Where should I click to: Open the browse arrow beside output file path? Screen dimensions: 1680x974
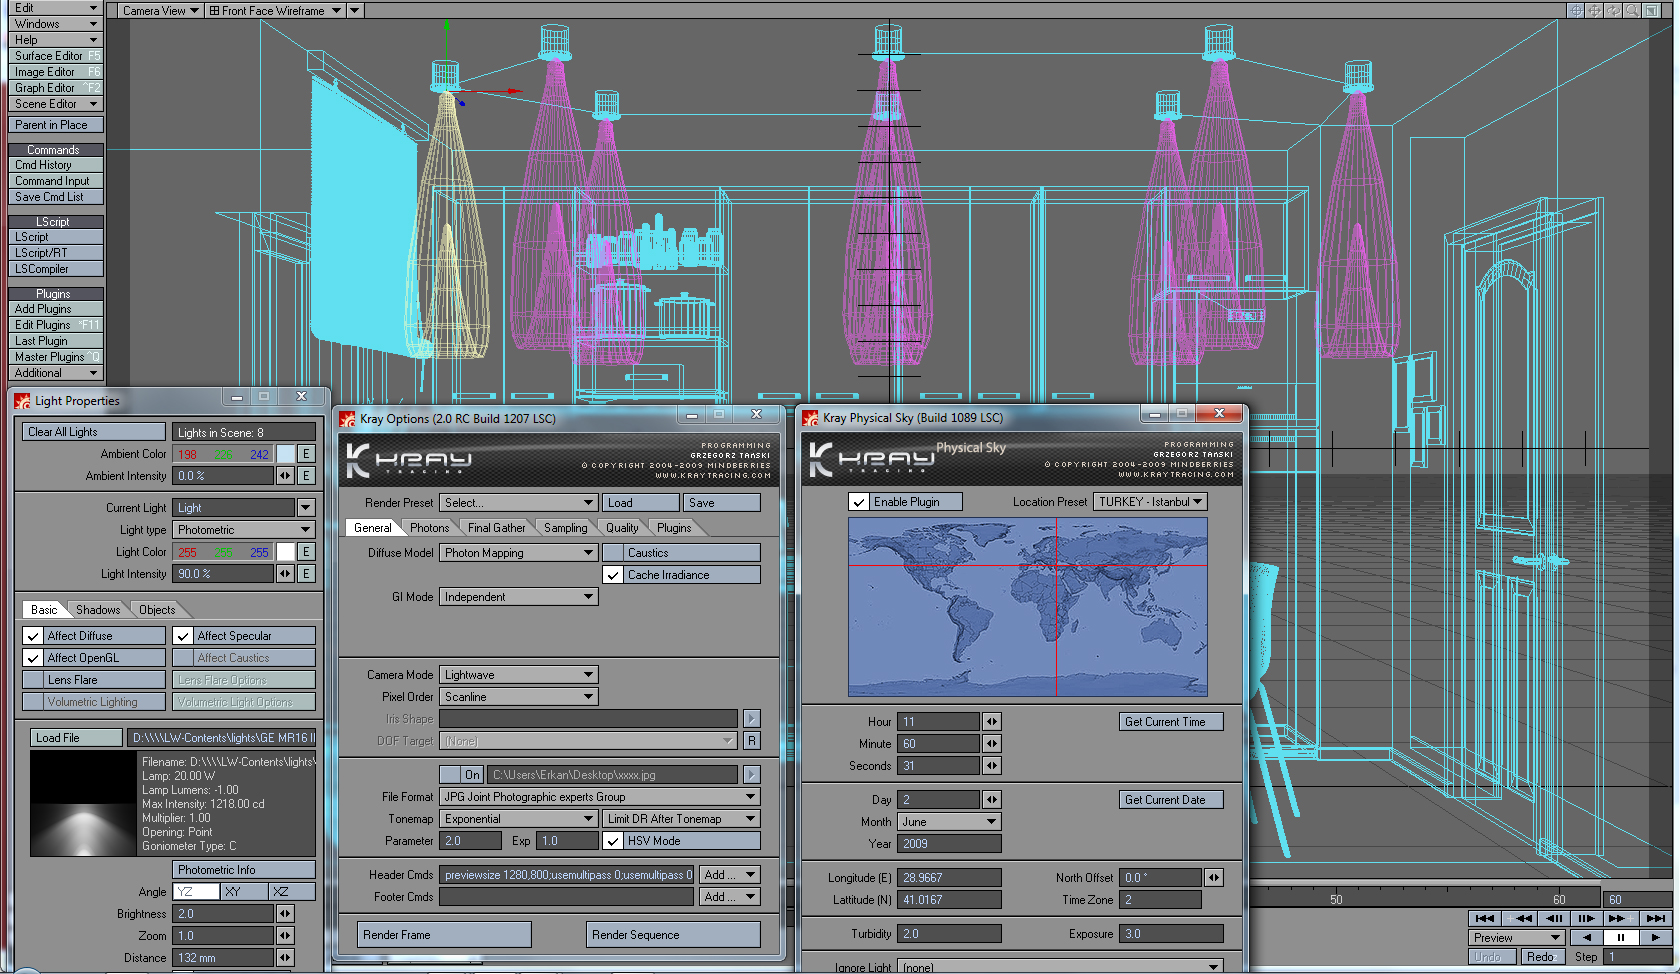pyautogui.click(x=752, y=775)
